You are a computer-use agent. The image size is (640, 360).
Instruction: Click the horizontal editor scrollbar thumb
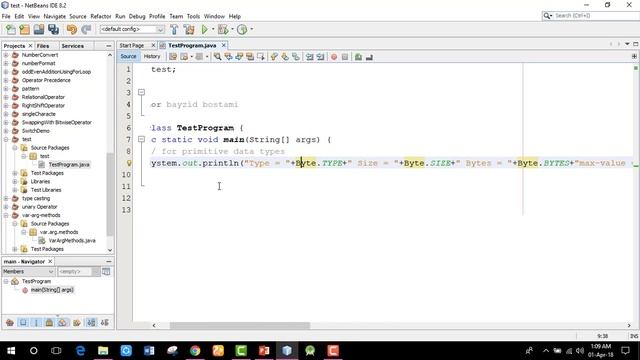(240, 325)
